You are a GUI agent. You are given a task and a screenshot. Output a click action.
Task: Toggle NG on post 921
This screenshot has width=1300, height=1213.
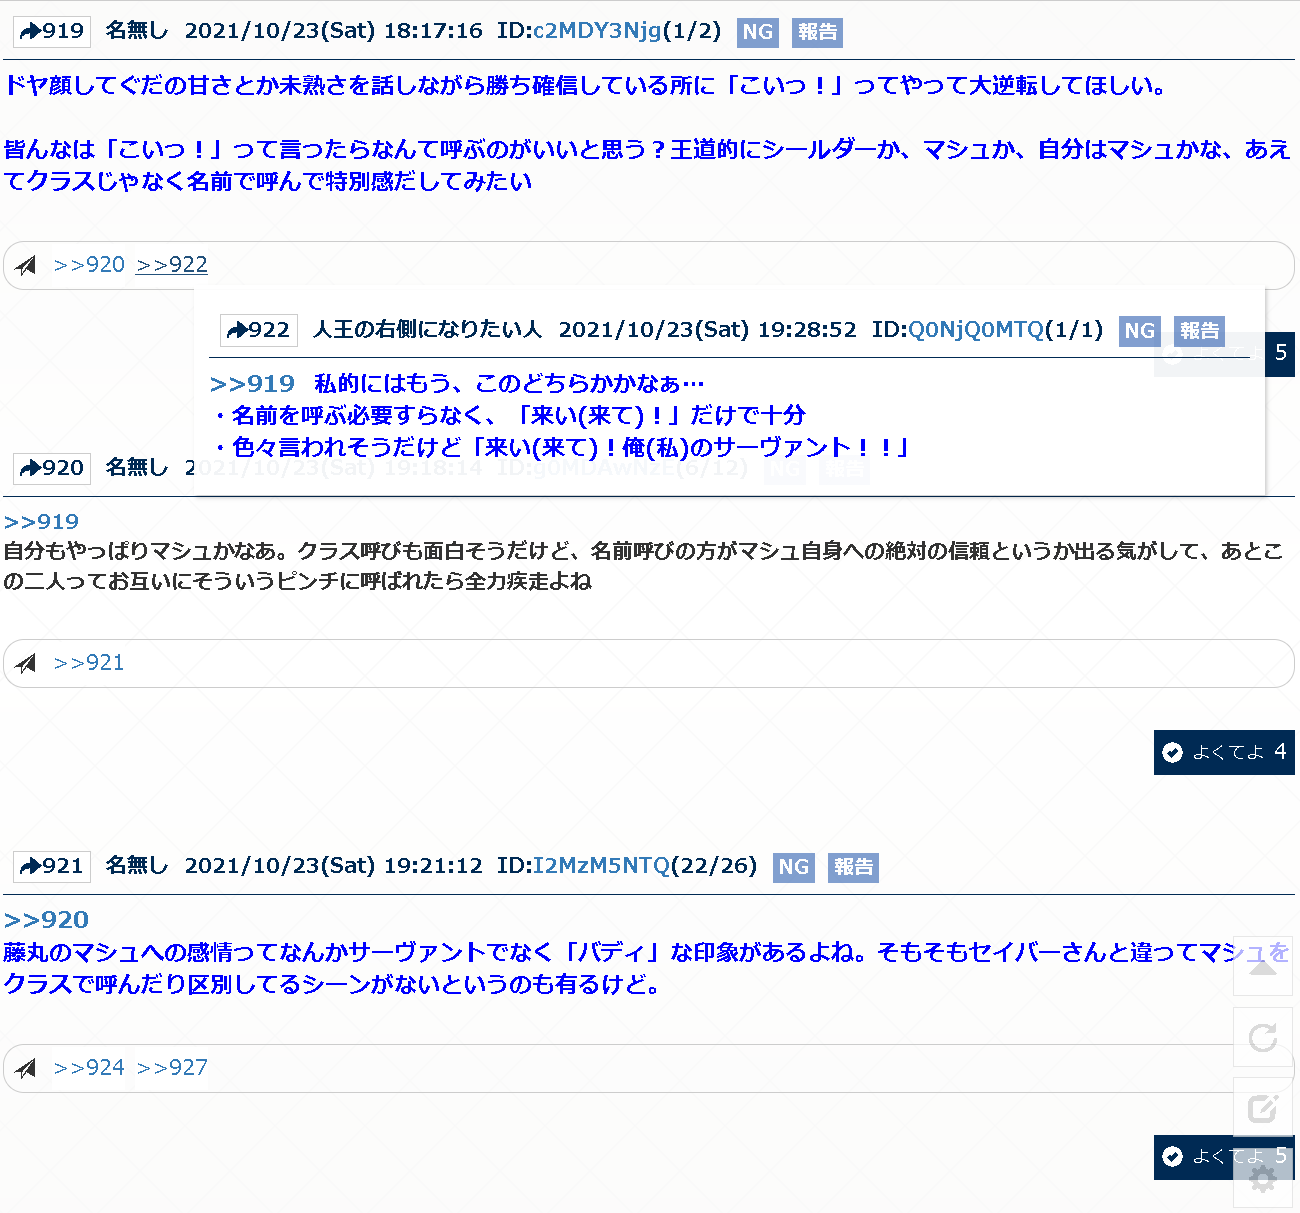click(793, 867)
